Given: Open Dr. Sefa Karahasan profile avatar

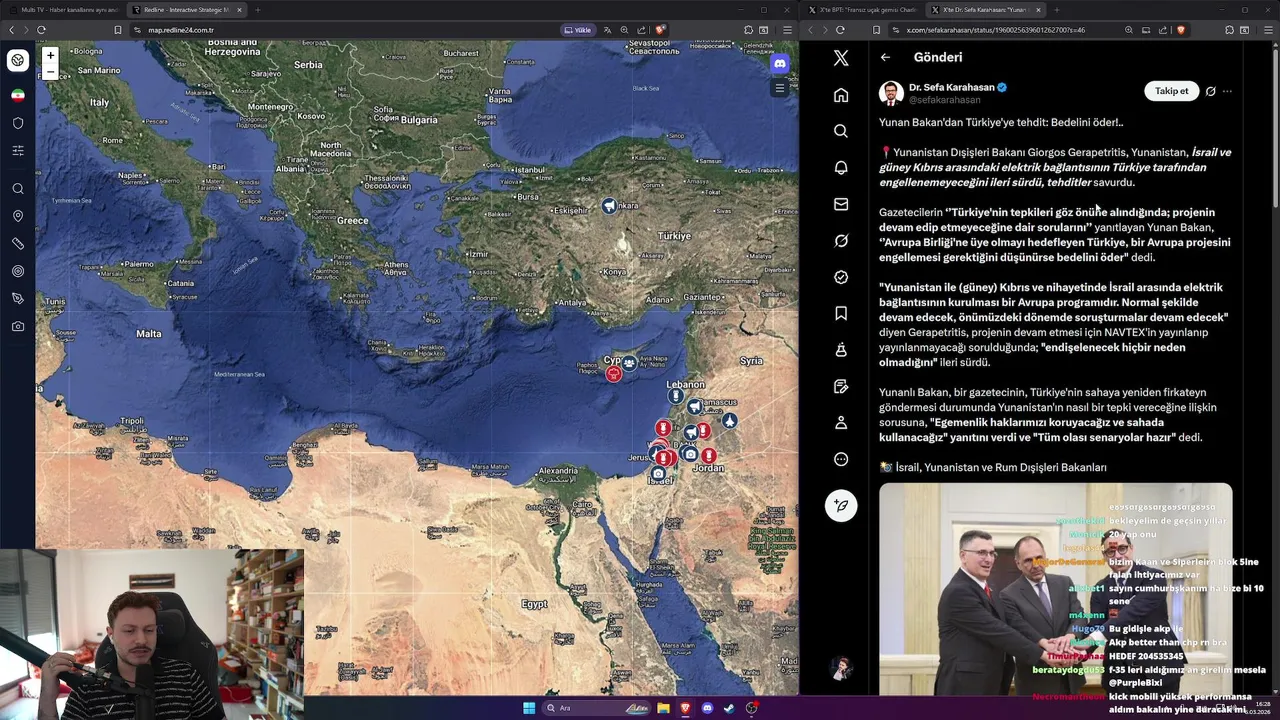Looking at the screenshot, I should (891, 93).
